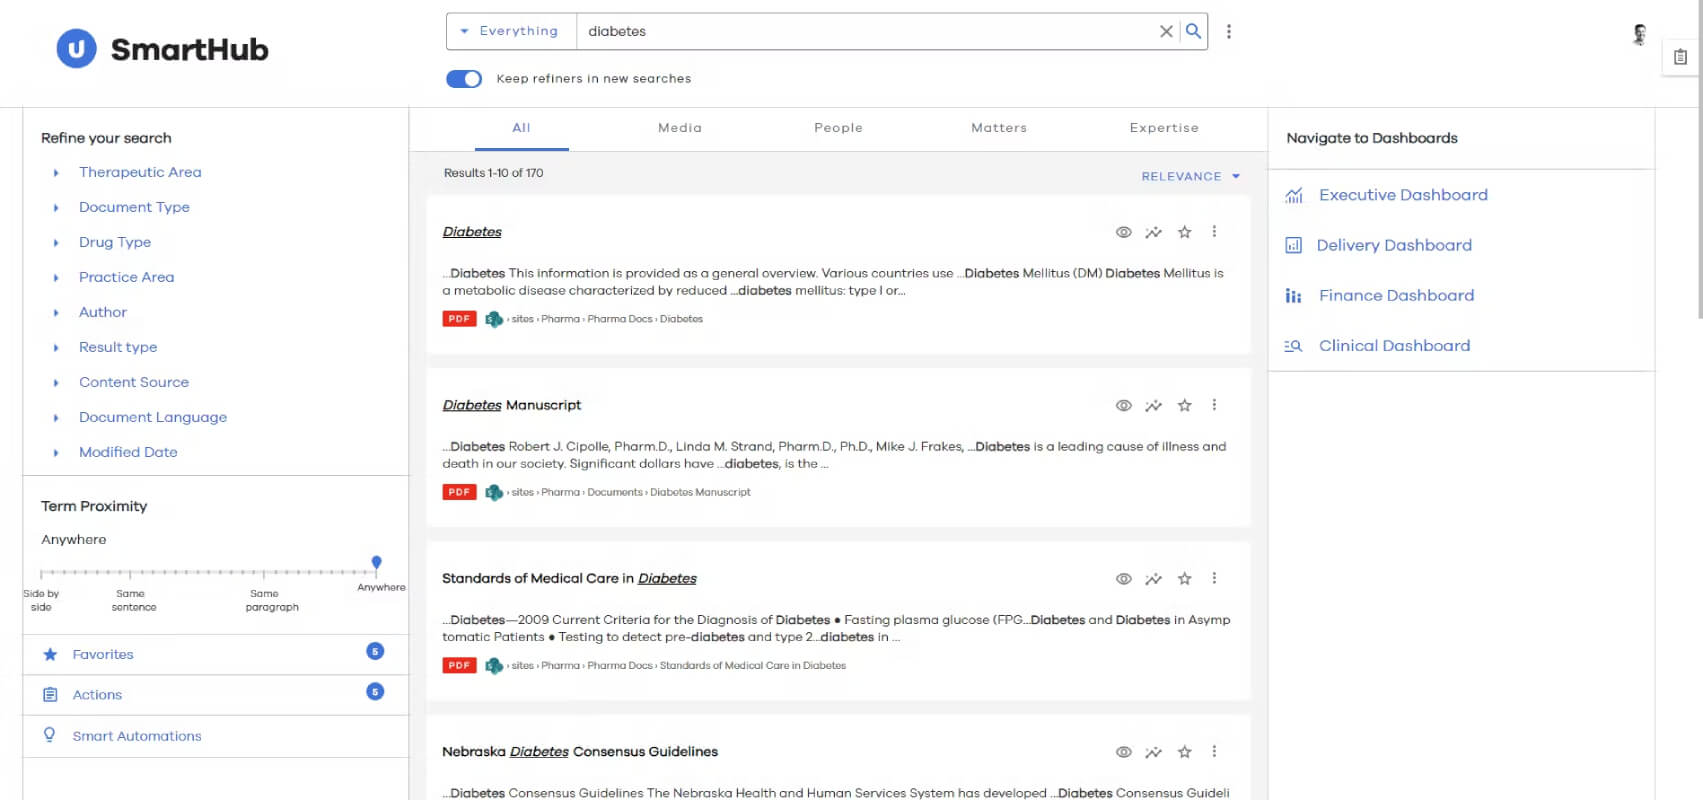Open search options three-dot menu

(1229, 31)
